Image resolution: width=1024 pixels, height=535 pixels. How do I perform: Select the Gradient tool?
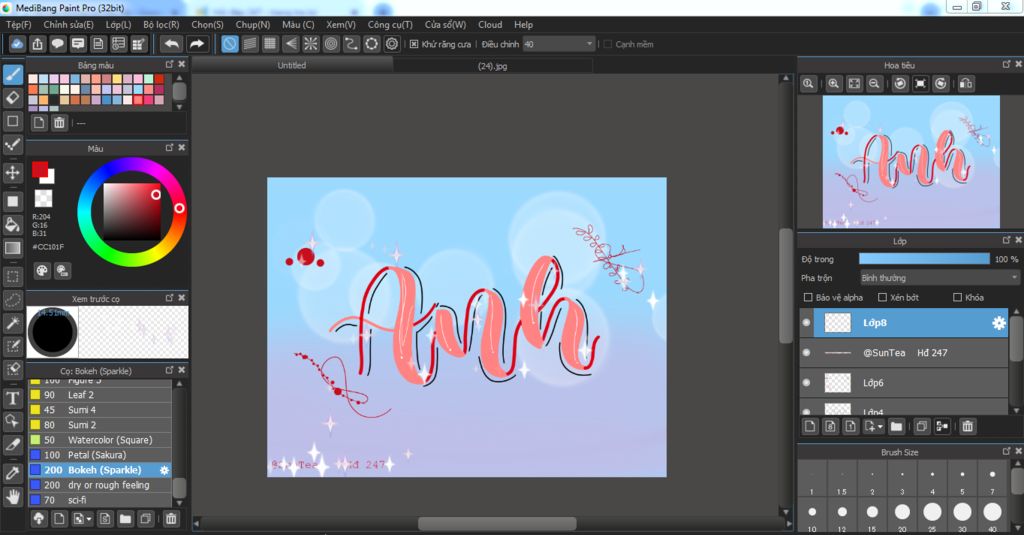point(13,248)
